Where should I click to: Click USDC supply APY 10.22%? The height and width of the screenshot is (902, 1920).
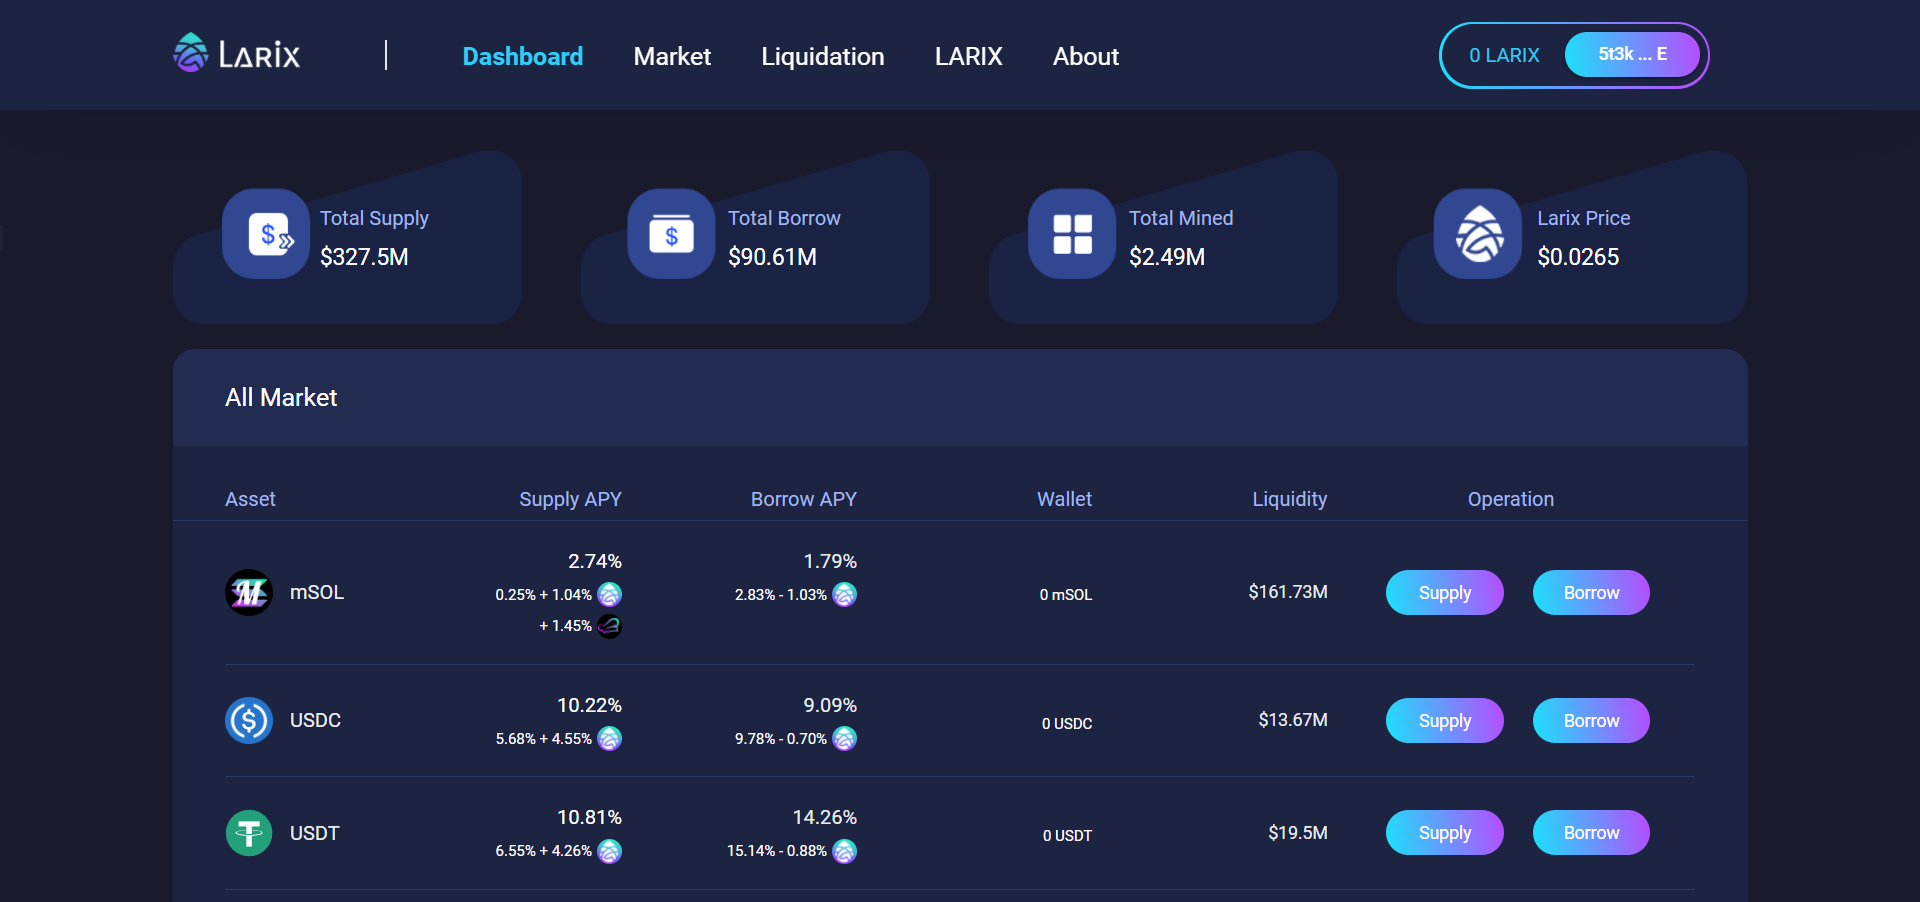tap(589, 705)
